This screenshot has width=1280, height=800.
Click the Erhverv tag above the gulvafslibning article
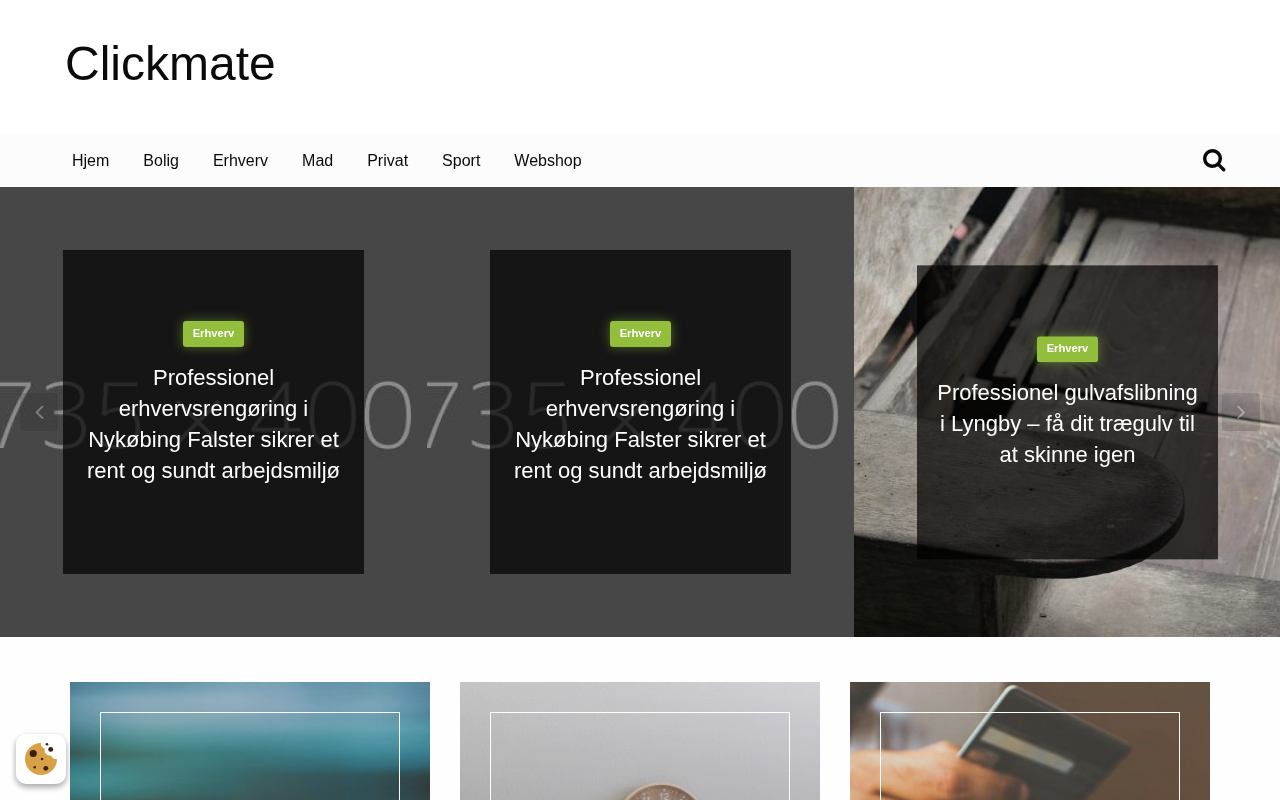[1067, 349]
